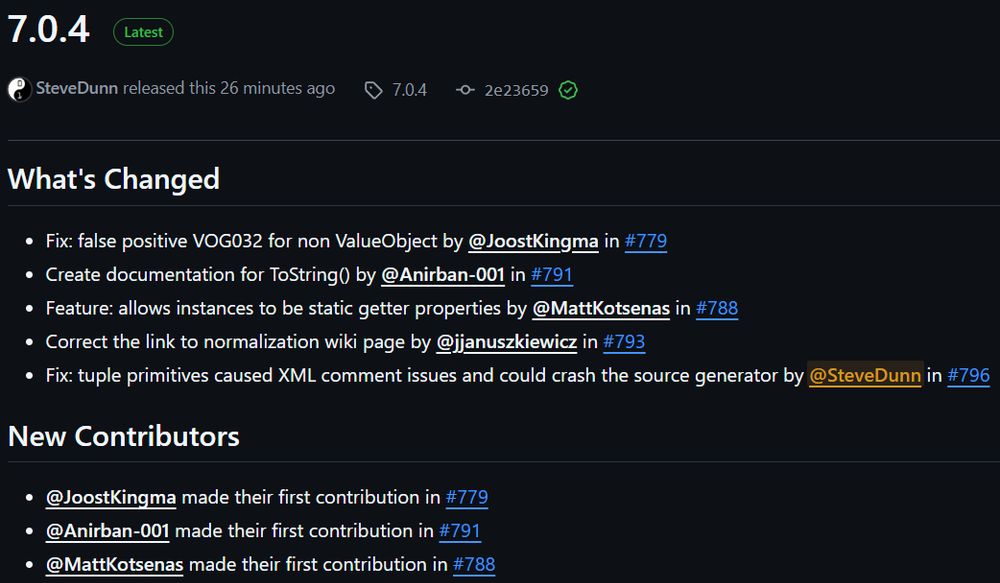
Task: Visit @MattKotsenas profile in What's Changed
Action: (x=601, y=308)
